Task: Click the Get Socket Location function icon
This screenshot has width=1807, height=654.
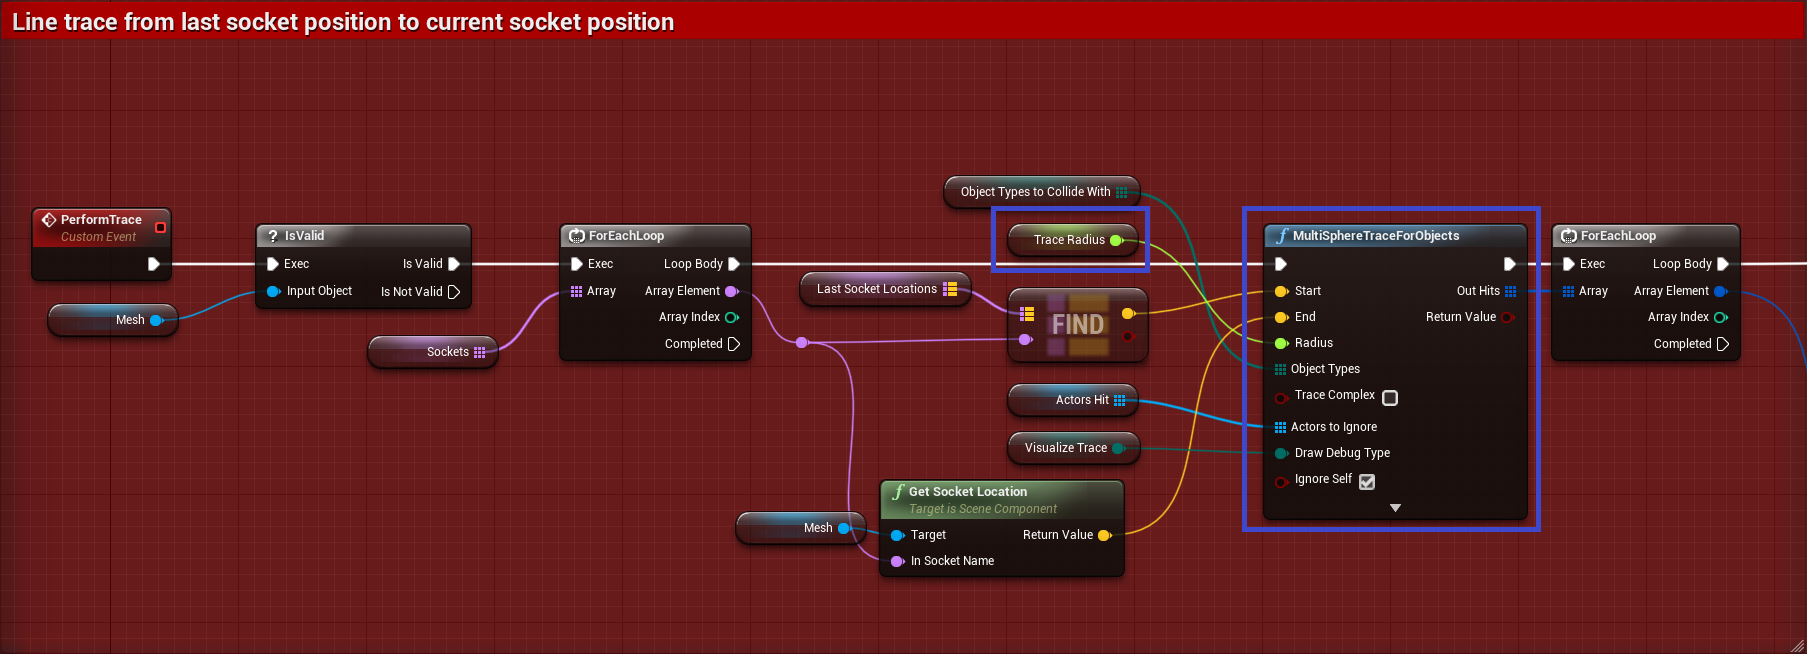Action: (x=897, y=492)
